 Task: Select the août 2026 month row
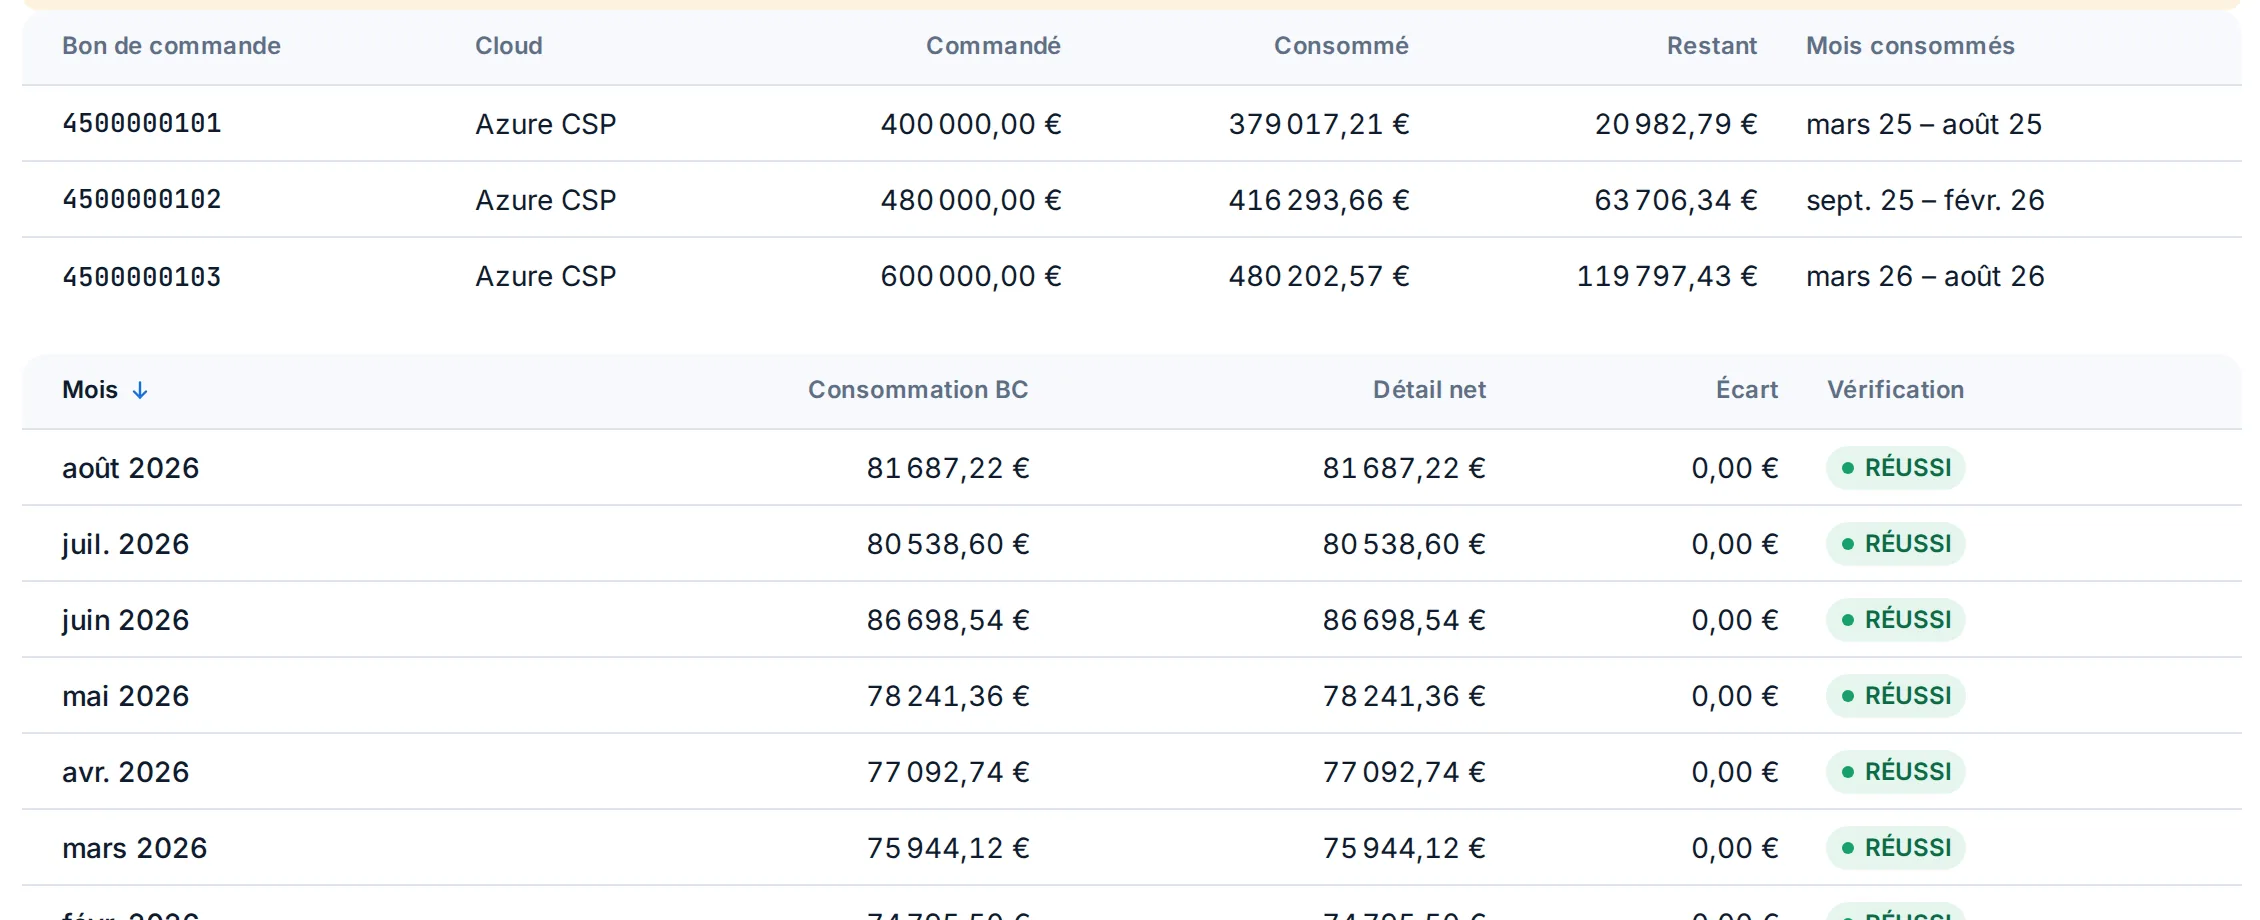[x=1132, y=468]
